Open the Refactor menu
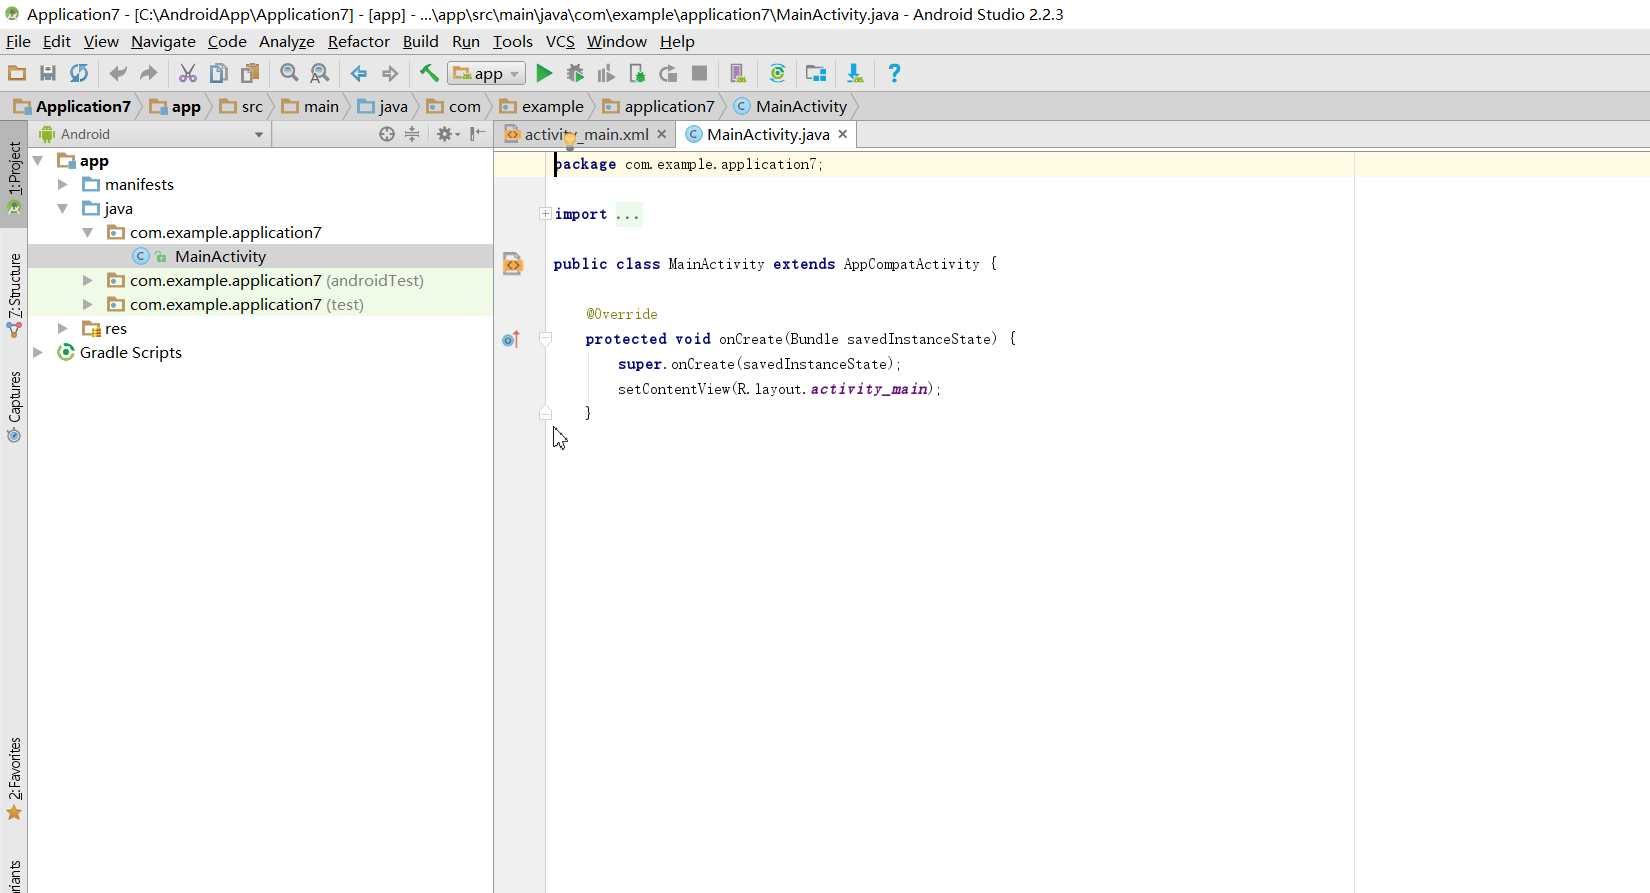Screen dimensions: 1650x893 (x=358, y=41)
